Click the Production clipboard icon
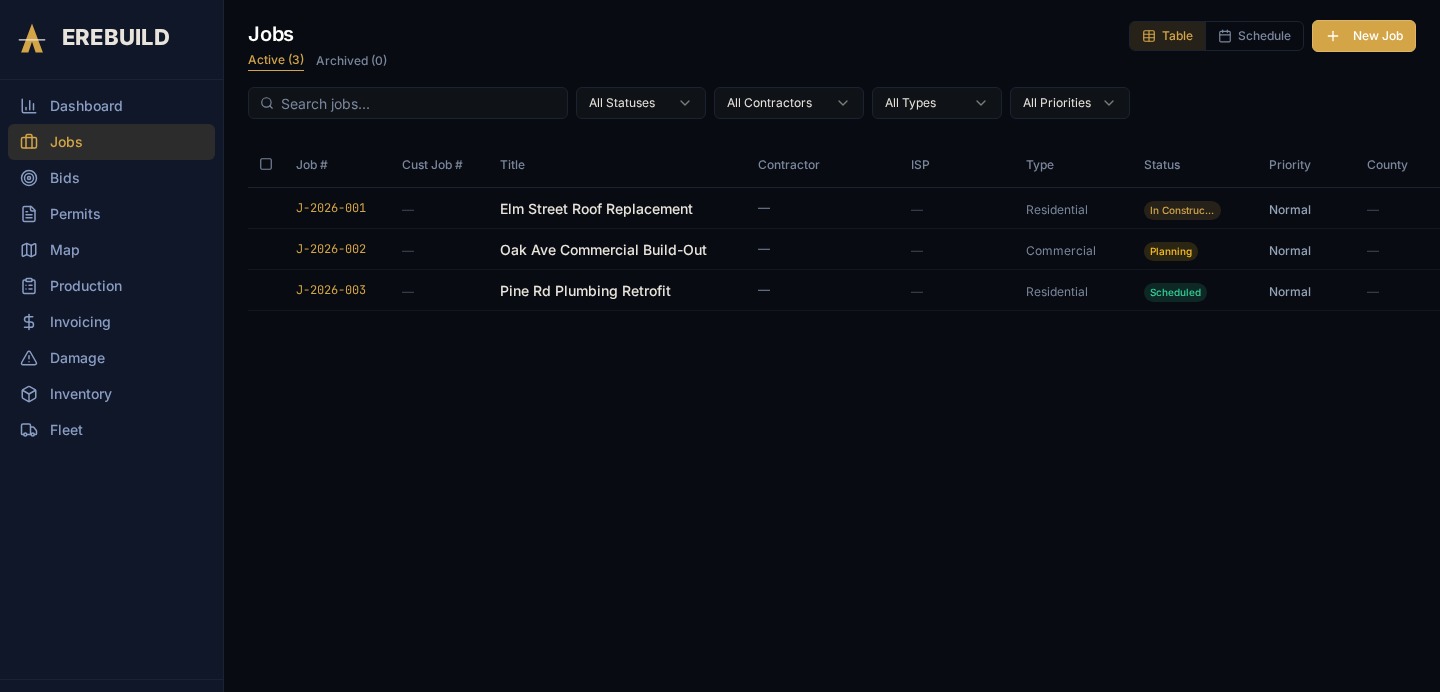Viewport: 1440px width, 692px height. [29, 286]
